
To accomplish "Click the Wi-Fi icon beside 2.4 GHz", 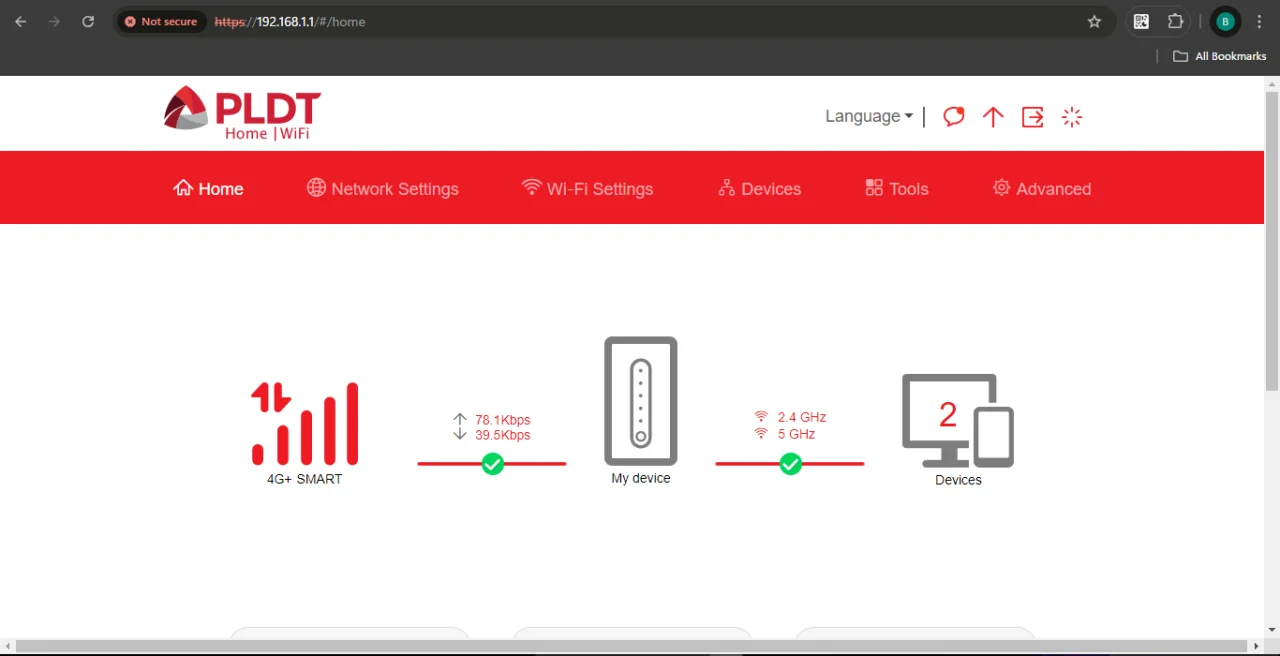I will [761, 417].
